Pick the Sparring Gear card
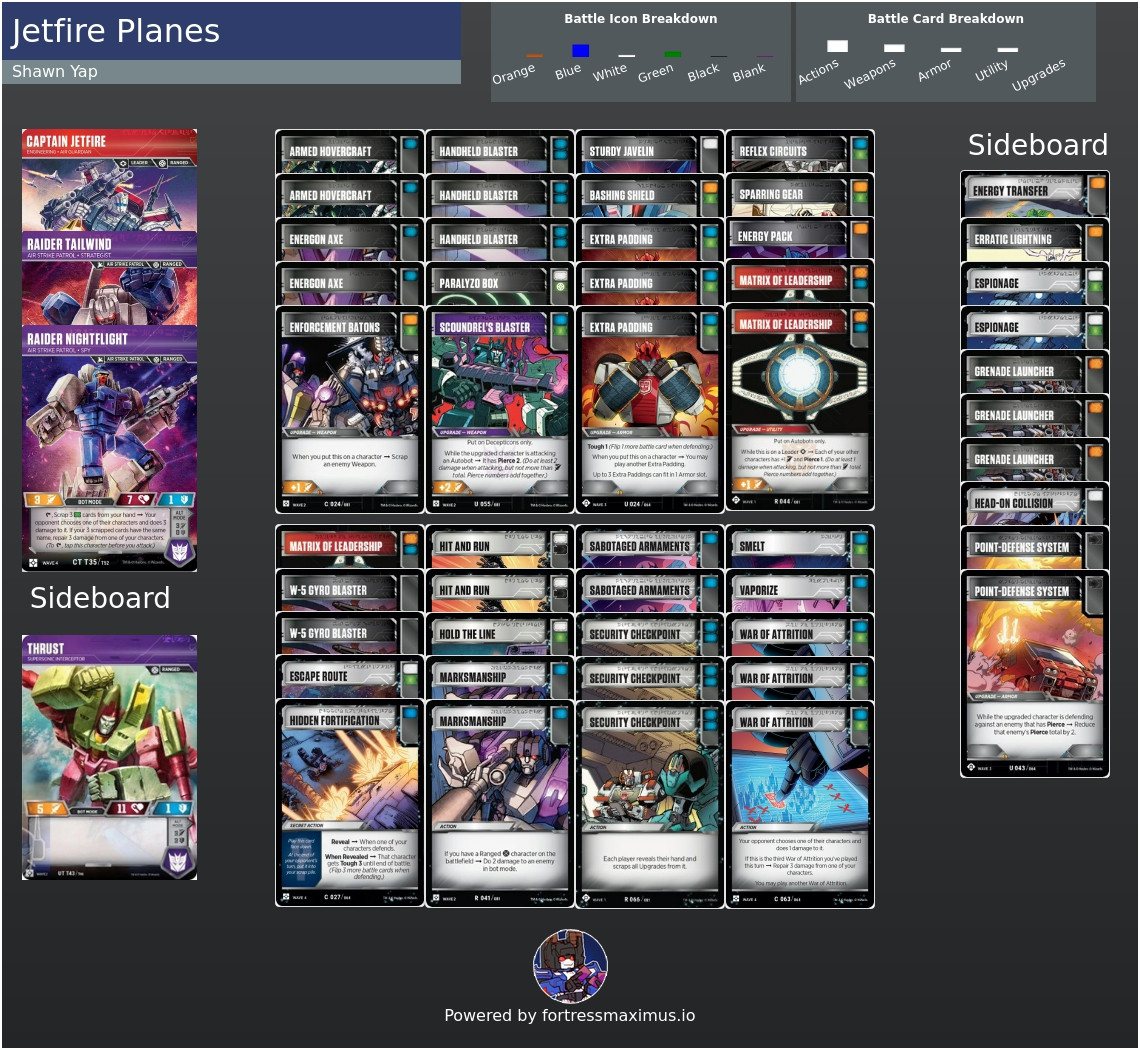1140x1050 pixels. [x=800, y=194]
